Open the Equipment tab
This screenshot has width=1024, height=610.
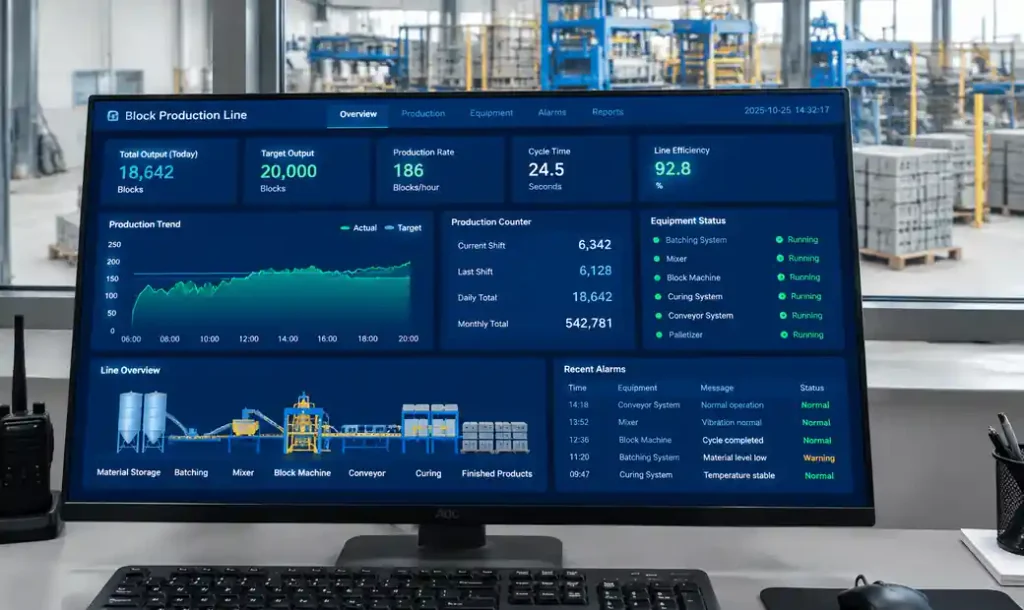[x=491, y=113]
